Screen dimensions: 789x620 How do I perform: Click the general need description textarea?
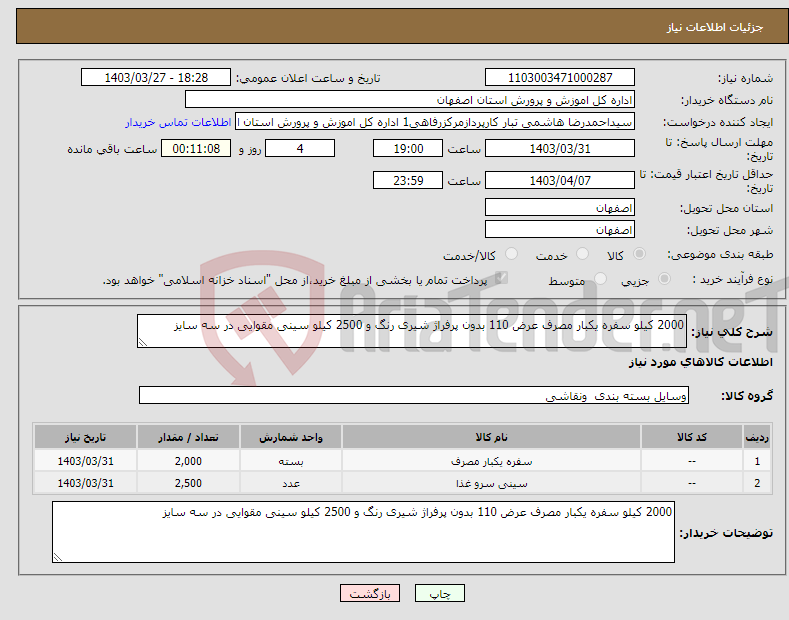coord(412,331)
